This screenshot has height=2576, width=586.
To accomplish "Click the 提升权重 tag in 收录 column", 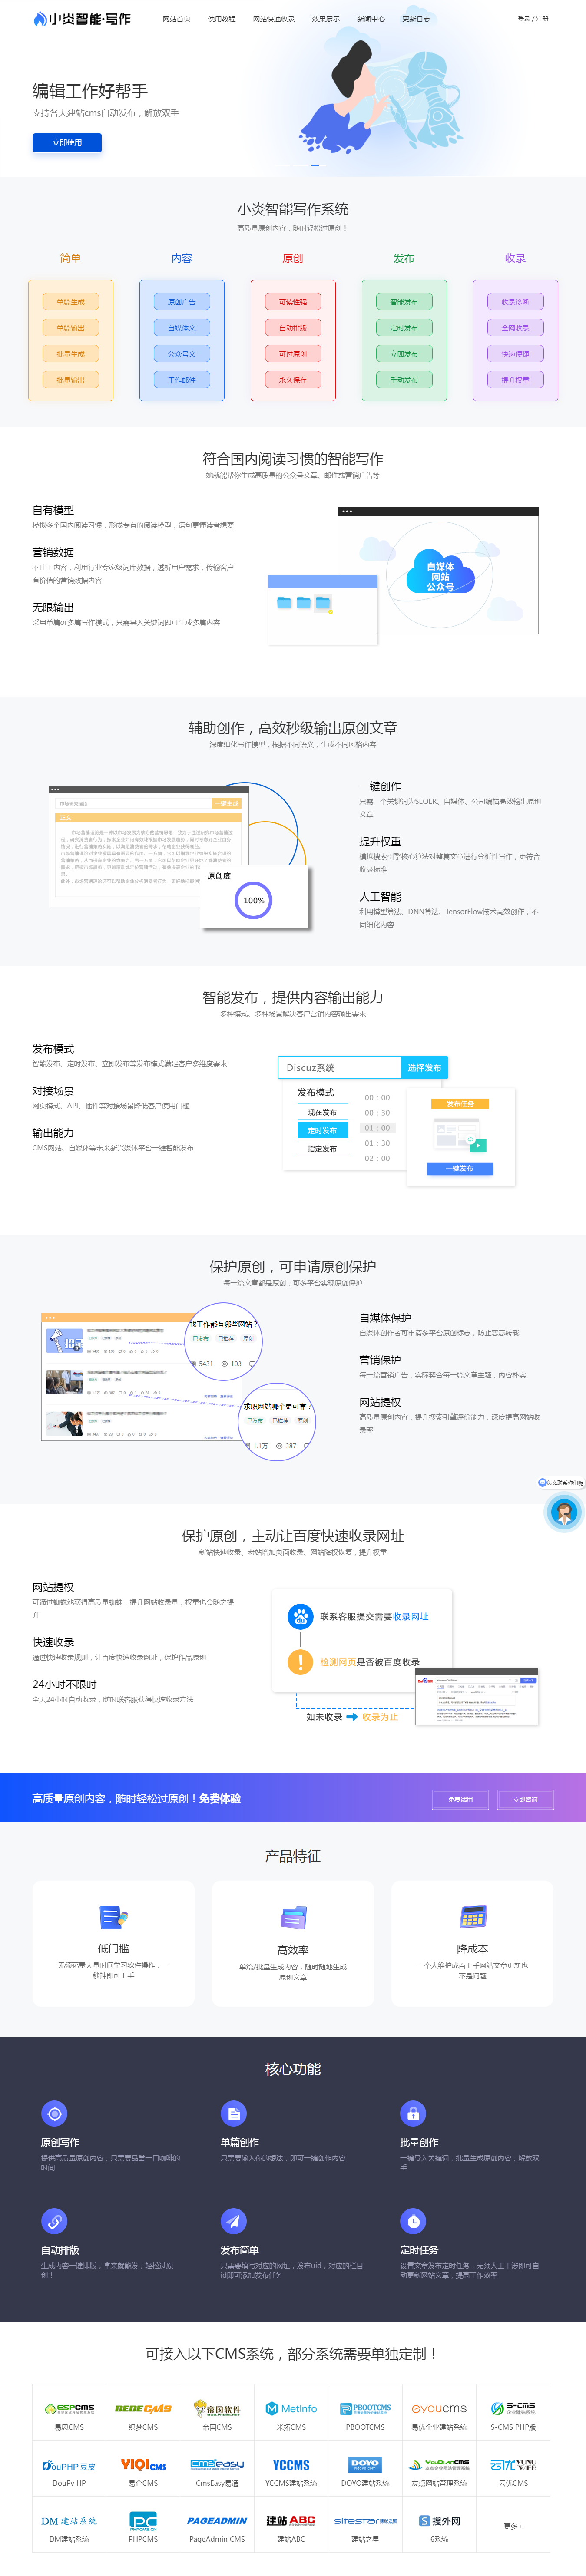I will pyautogui.click(x=515, y=380).
